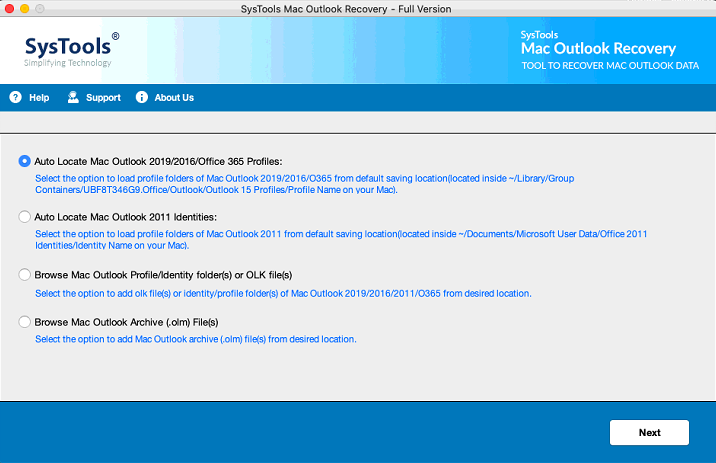
Task: Select Auto Locate Mac Outlook 2011 Identities radio
Action: coord(25,216)
